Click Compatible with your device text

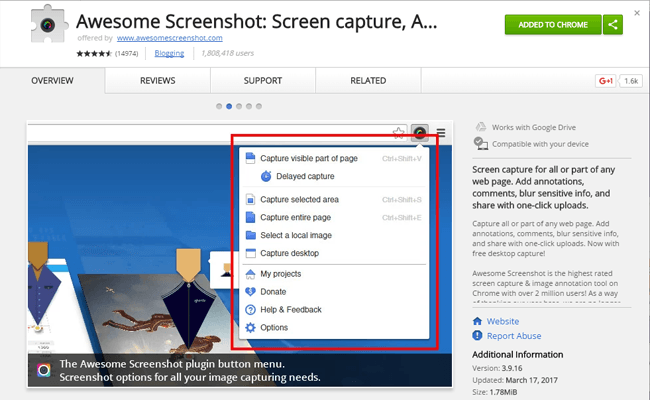pos(540,144)
